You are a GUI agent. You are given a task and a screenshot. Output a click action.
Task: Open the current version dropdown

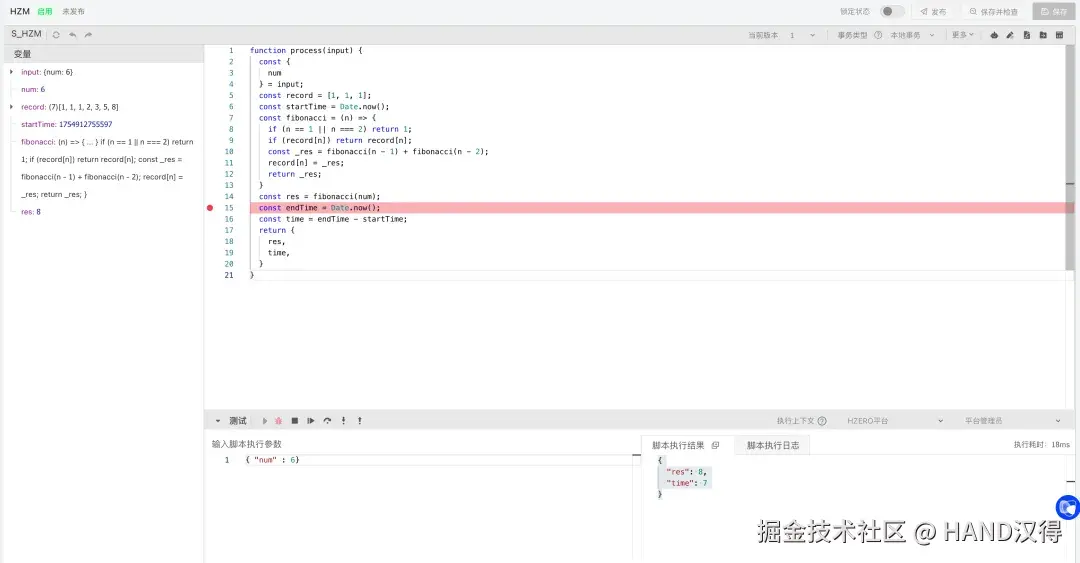point(803,35)
